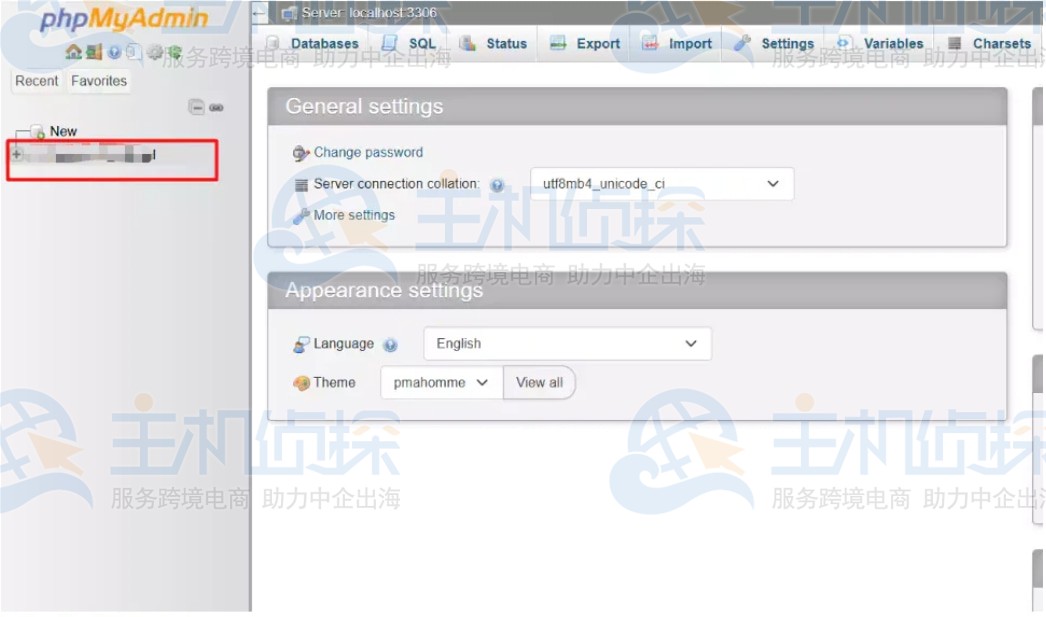
Task: Open the Favorites tables tab
Action: pyautogui.click(x=99, y=81)
